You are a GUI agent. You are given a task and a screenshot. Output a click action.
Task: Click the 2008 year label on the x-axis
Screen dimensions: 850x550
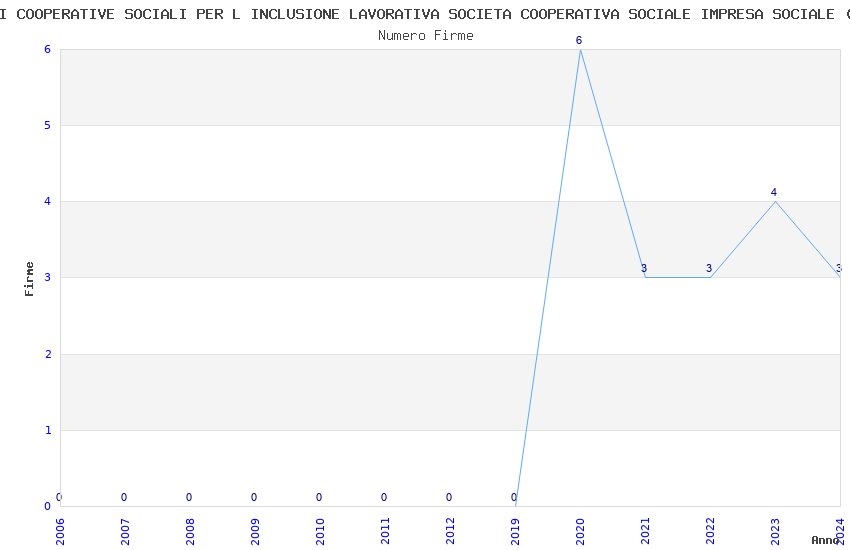[x=190, y=531]
